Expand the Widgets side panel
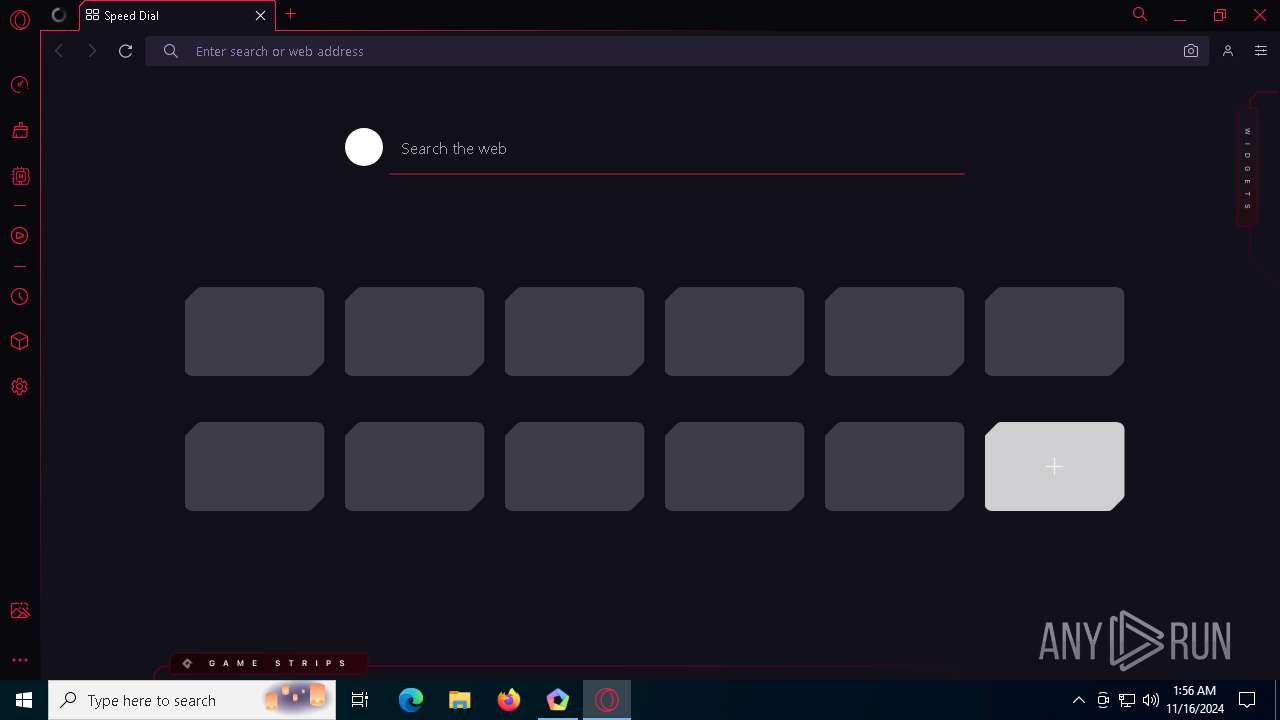The width and height of the screenshot is (1280, 720). coord(1247,167)
